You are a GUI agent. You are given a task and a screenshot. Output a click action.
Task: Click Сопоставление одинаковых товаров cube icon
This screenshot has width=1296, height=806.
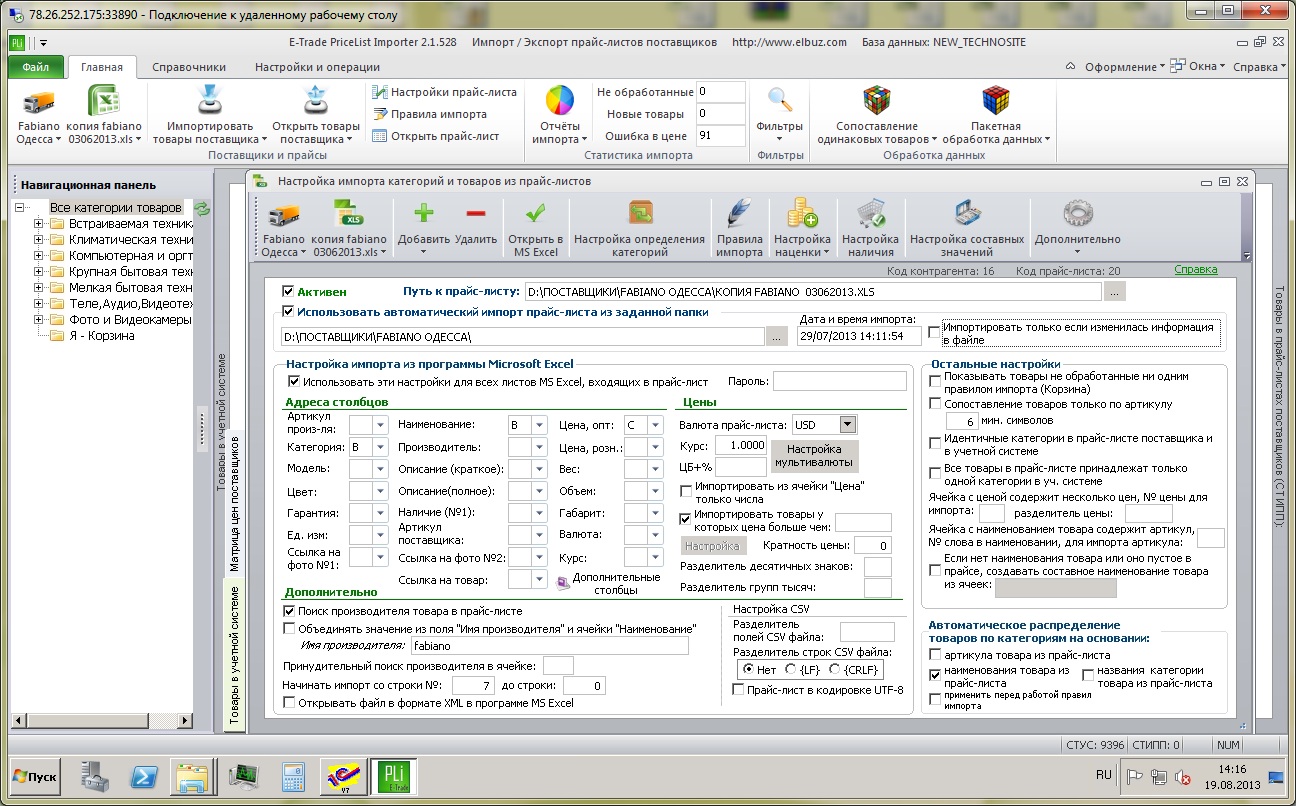pos(877,101)
